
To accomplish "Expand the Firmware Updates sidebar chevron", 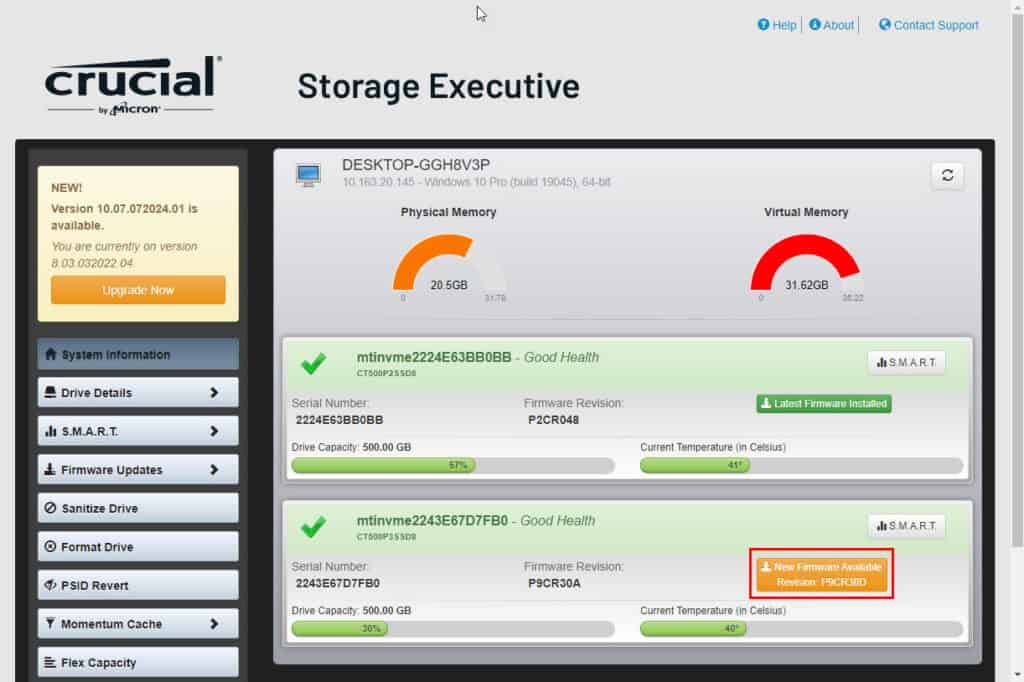I will [x=214, y=470].
